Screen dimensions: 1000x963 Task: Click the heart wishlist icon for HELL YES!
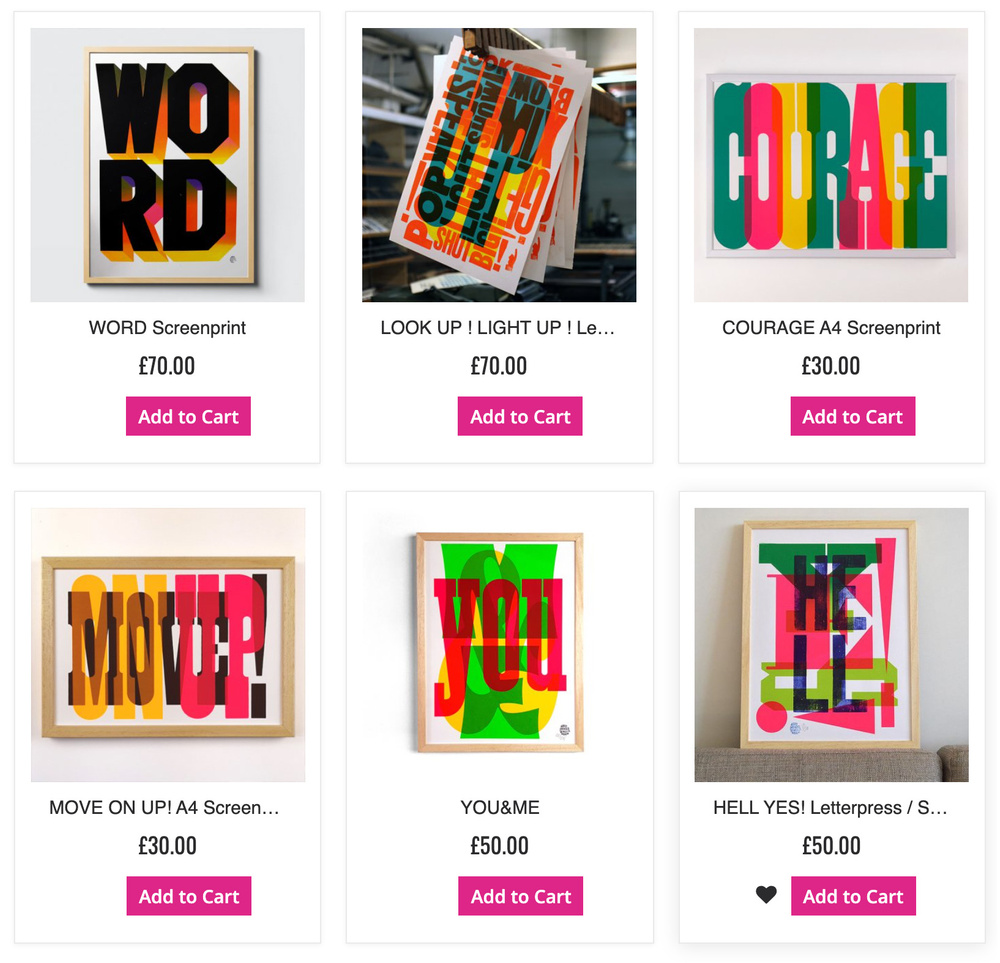(x=766, y=895)
